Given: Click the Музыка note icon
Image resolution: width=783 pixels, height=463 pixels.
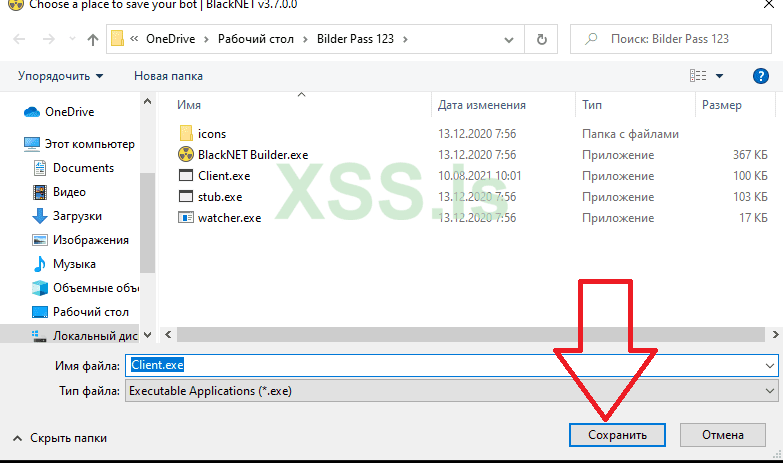Looking at the screenshot, I should click(x=40, y=264).
